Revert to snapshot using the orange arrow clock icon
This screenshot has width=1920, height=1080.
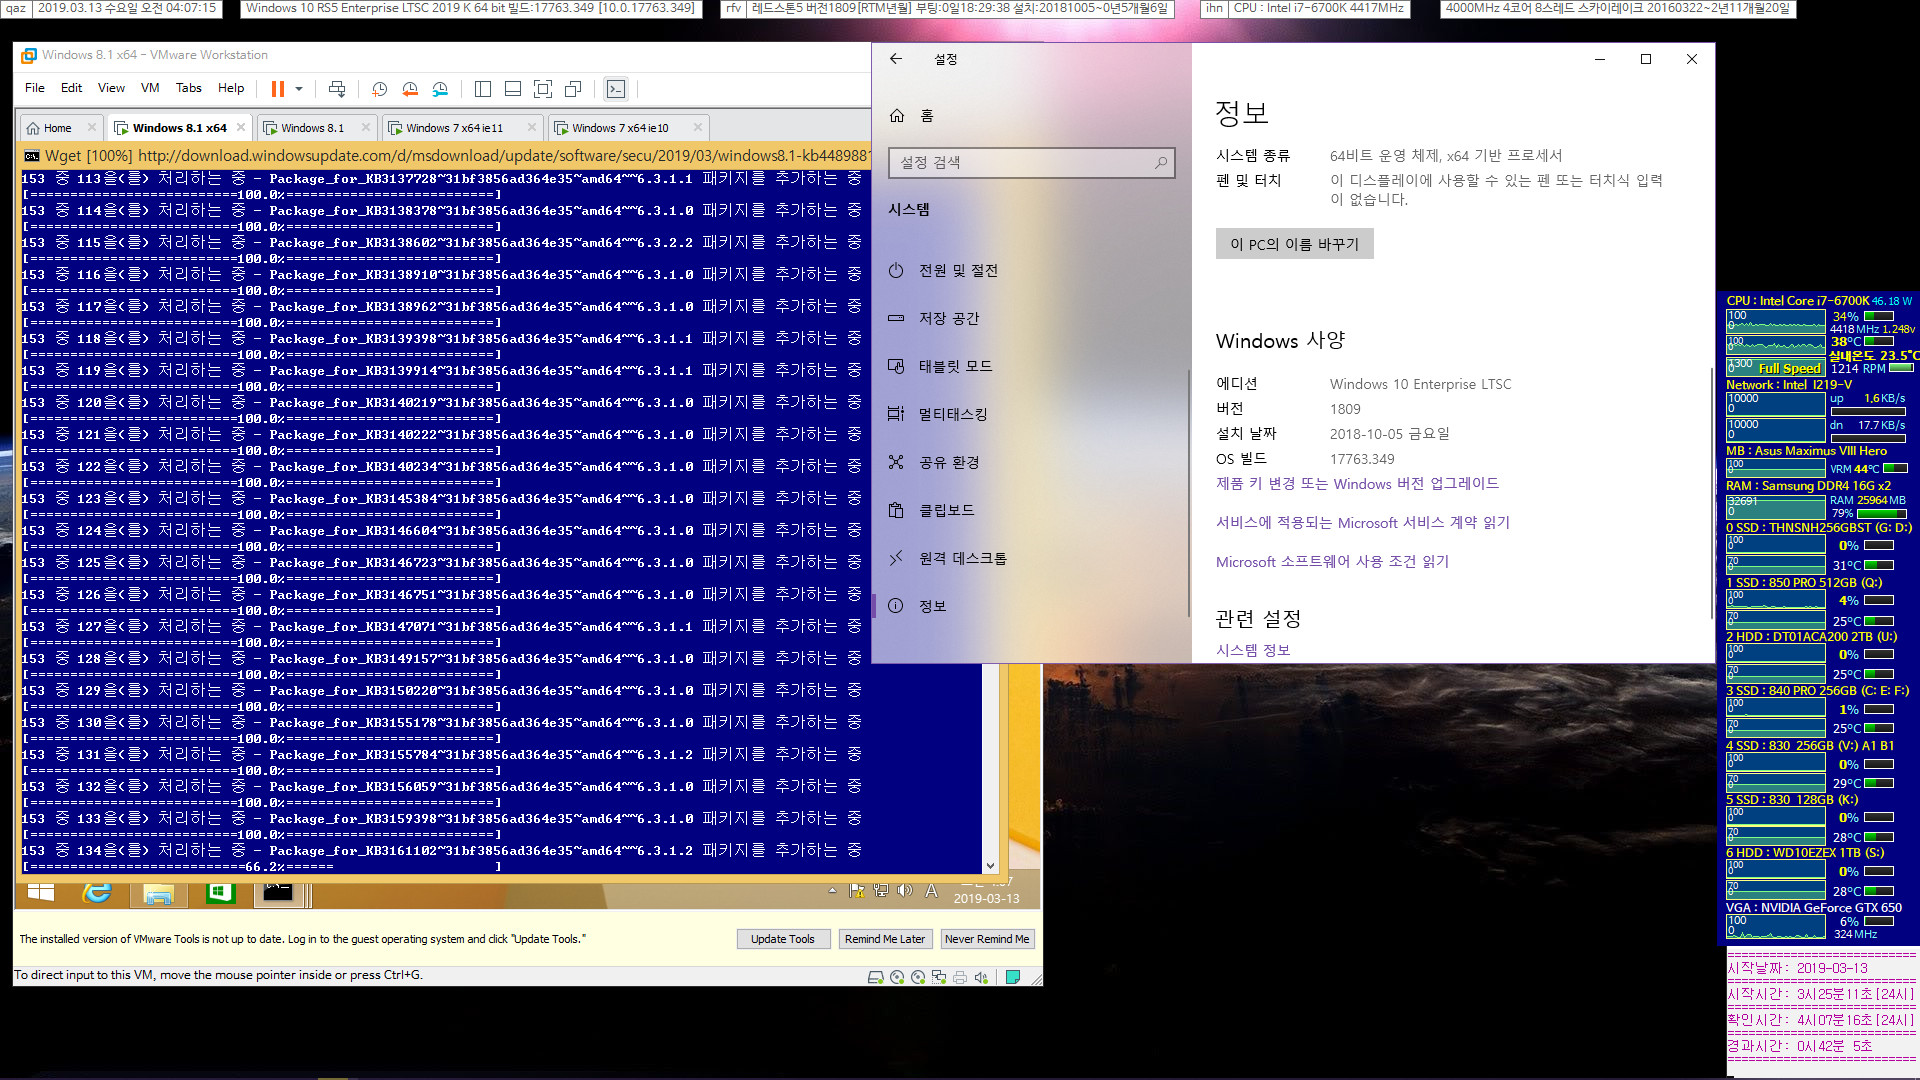click(410, 89)
